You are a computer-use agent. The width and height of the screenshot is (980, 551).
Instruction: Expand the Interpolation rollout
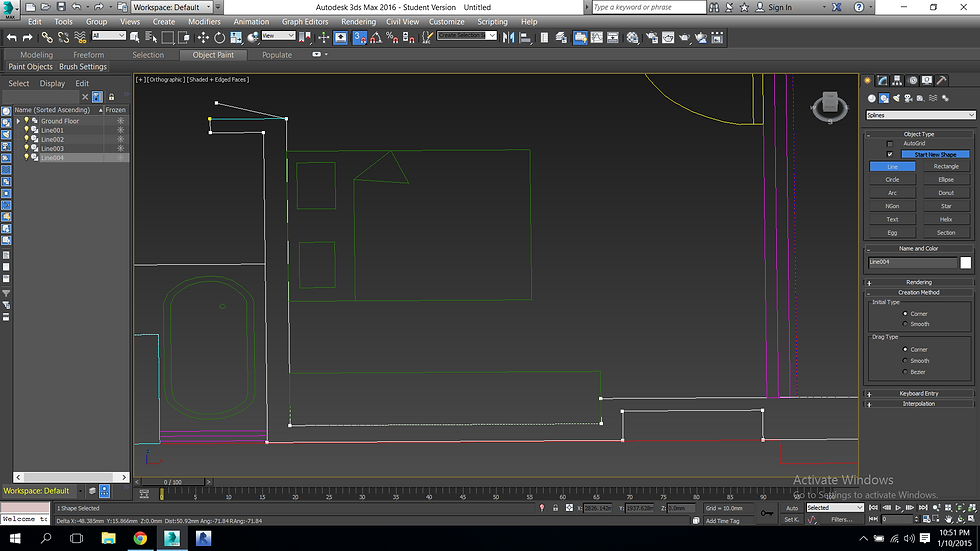[x=919, y=404]
